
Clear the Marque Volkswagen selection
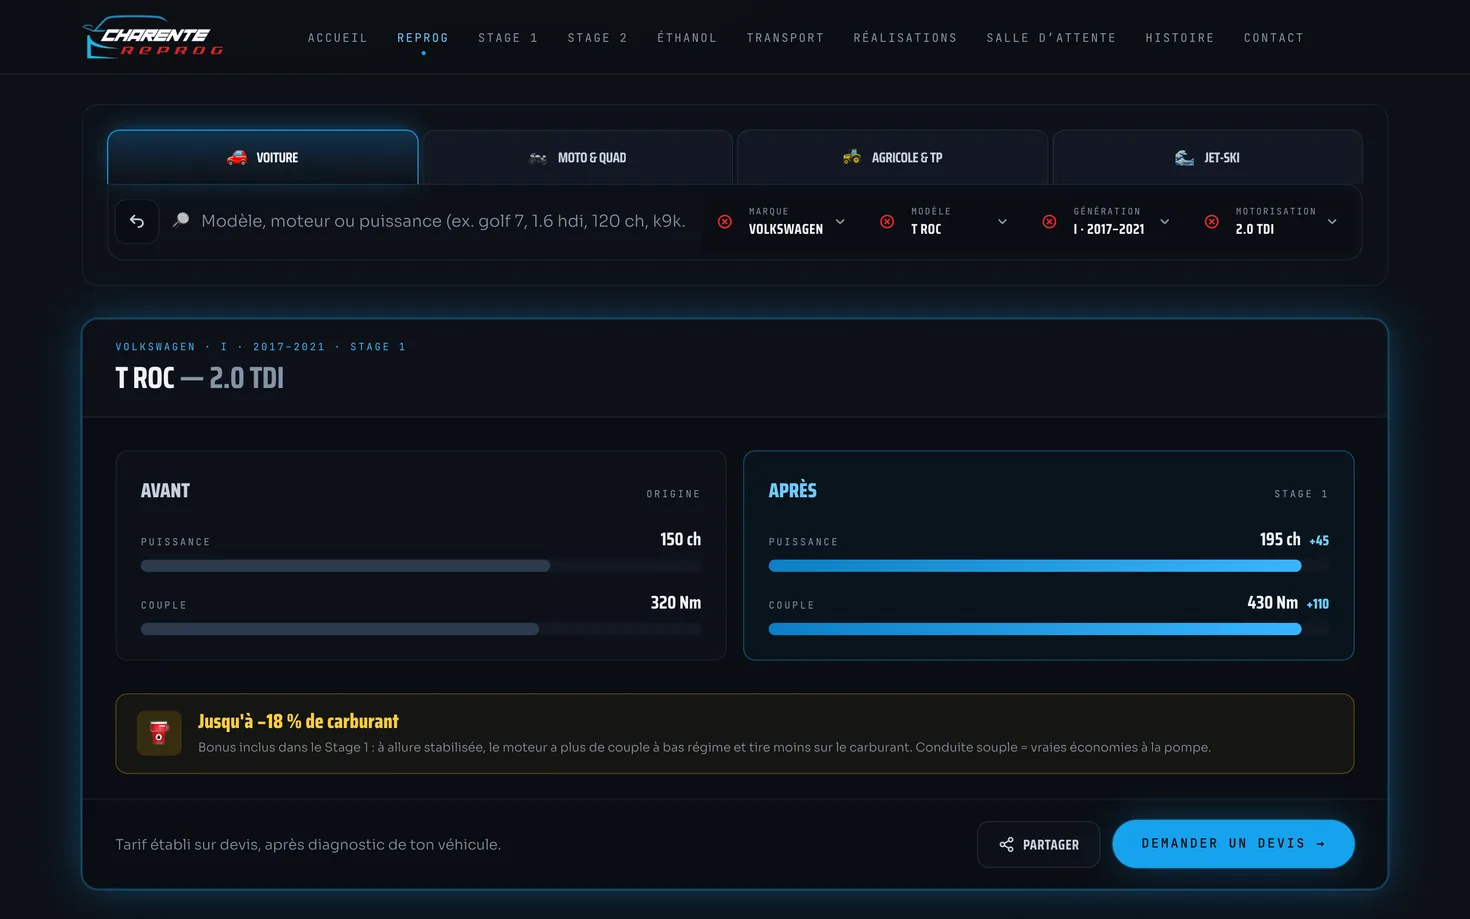725,222
